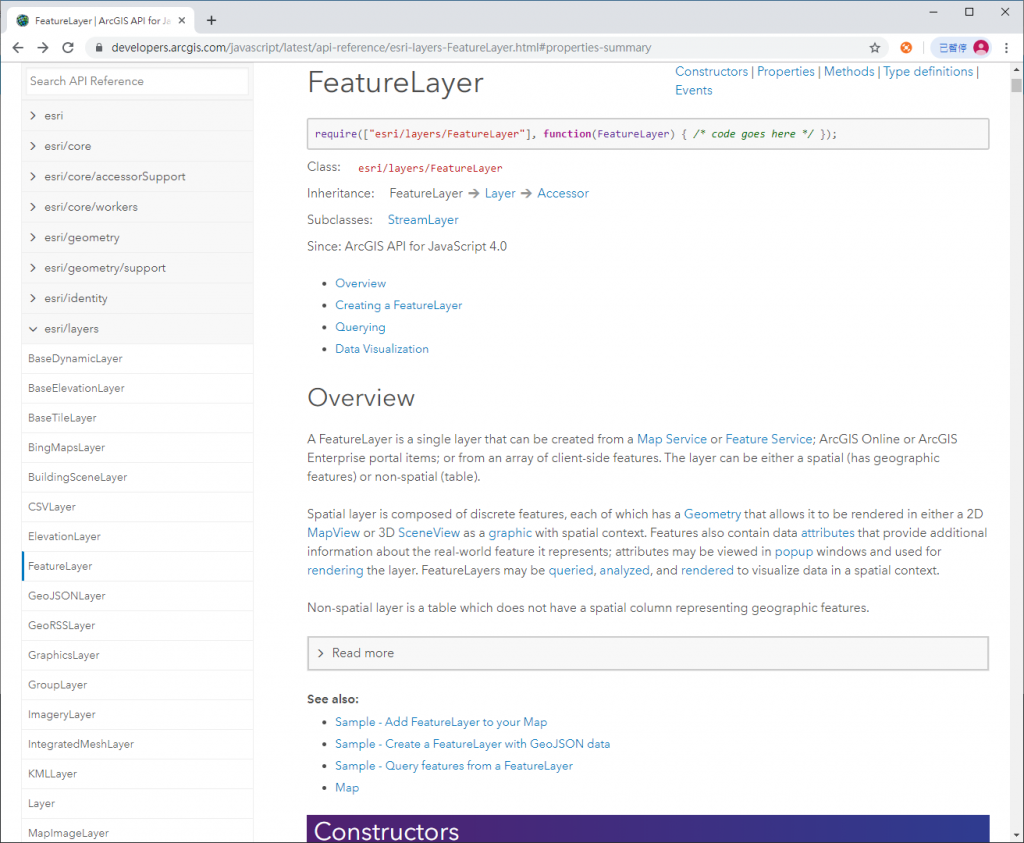Collapse the esri/layers section

pyautogui.click(x=137, y=329)
